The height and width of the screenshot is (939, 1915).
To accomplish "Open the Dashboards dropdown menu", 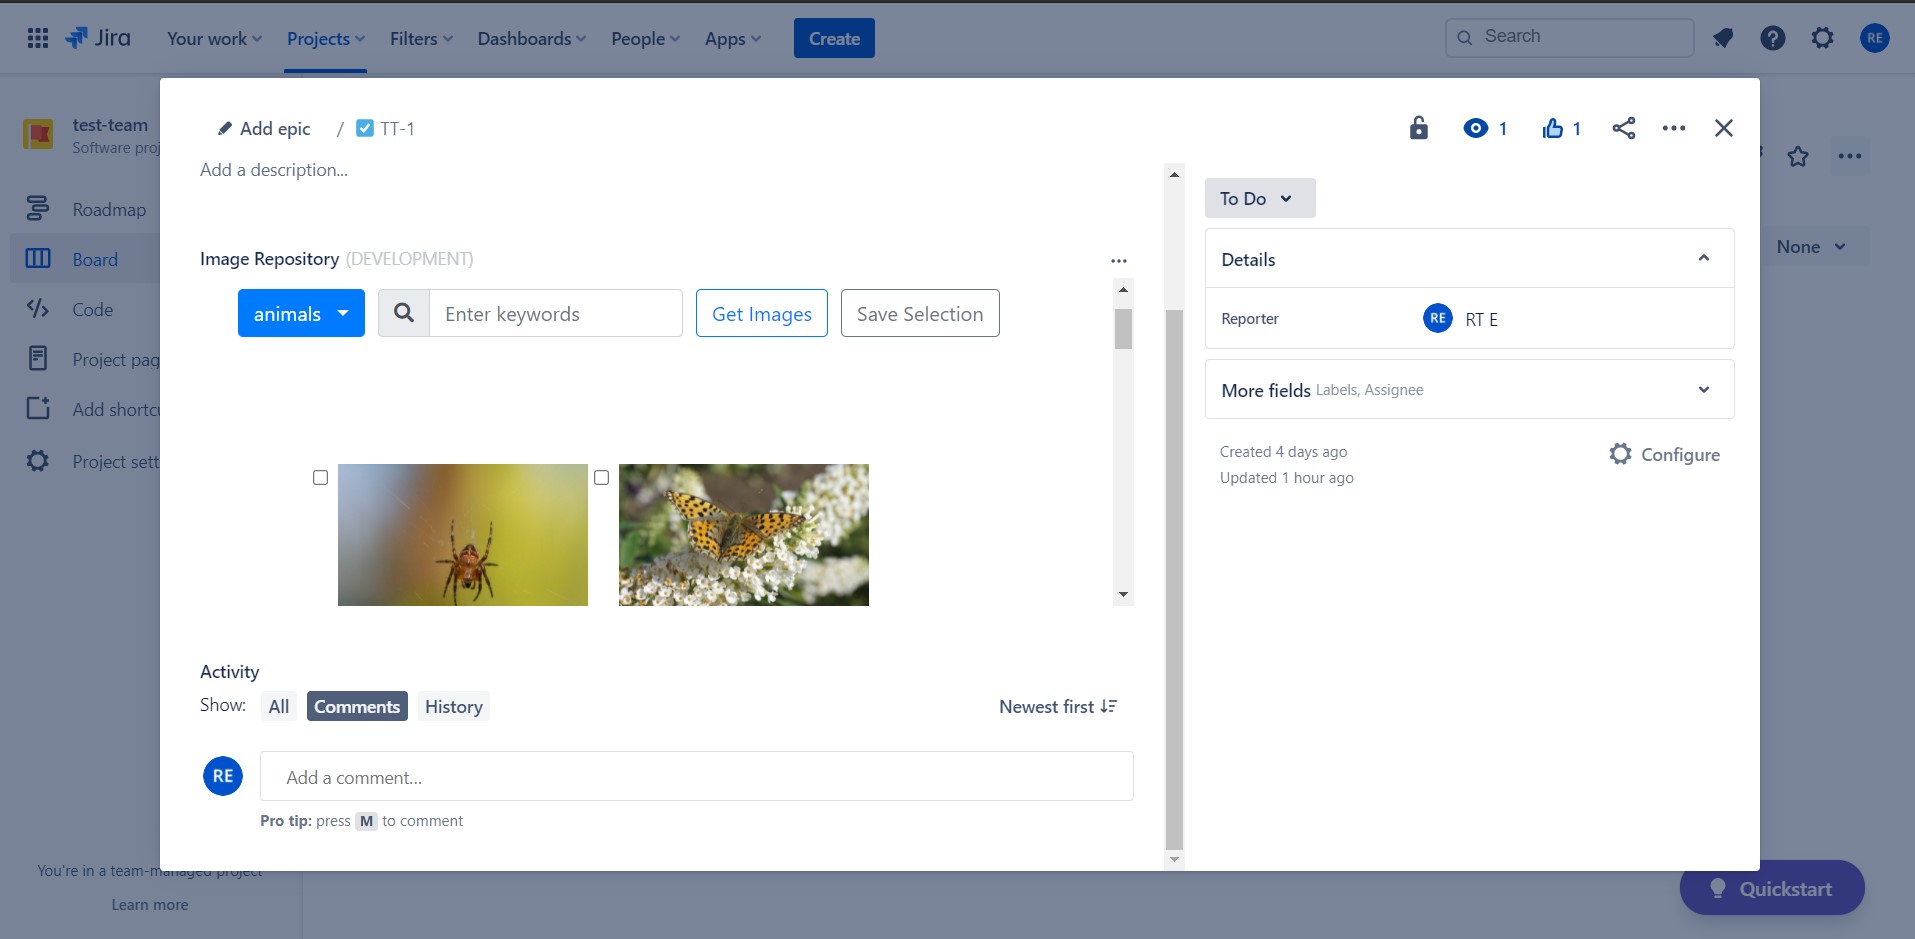I will tap(531, 38).
